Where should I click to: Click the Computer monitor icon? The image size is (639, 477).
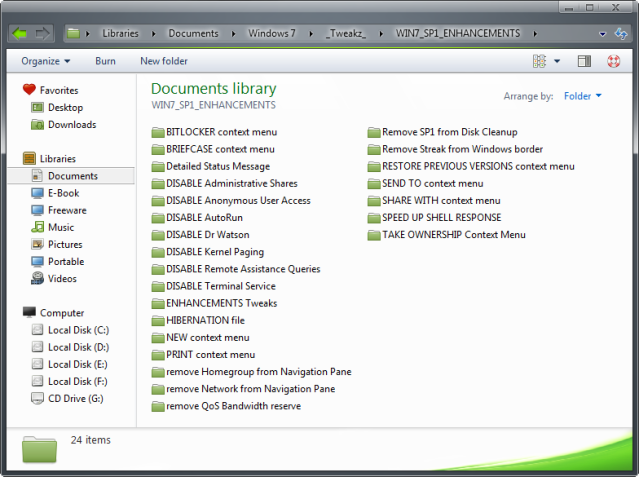(29, 312)
